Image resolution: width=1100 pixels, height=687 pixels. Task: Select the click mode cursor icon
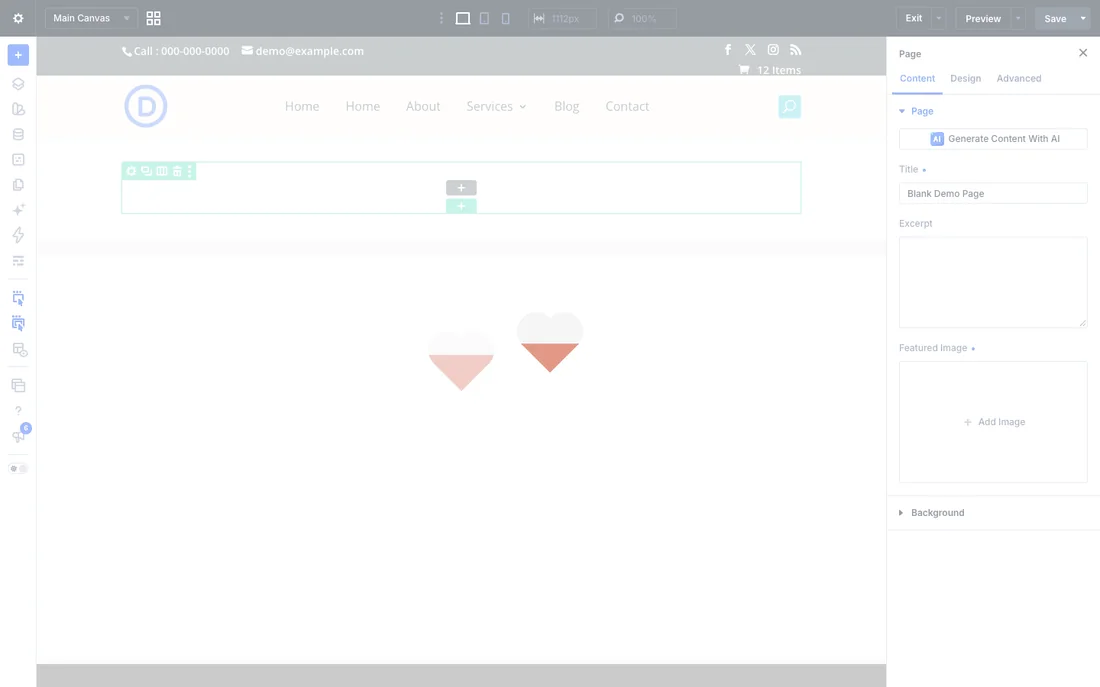click(18, 298)
